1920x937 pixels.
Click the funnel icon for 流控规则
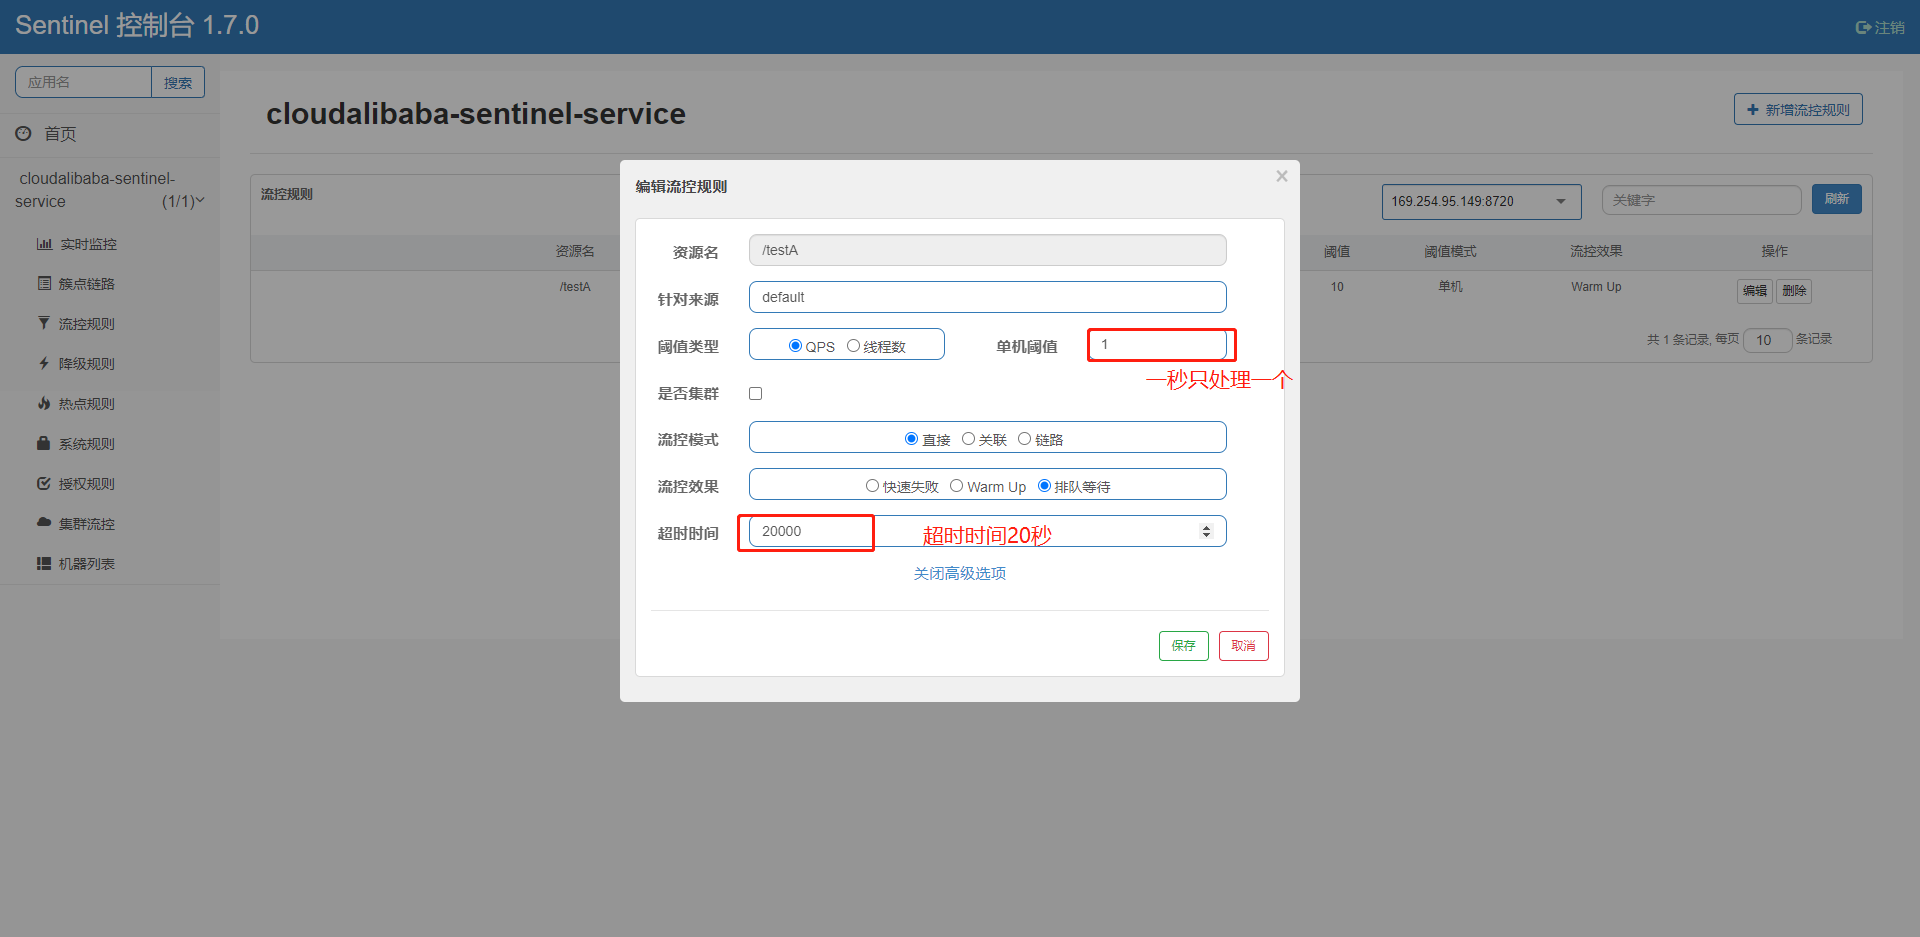44,323
